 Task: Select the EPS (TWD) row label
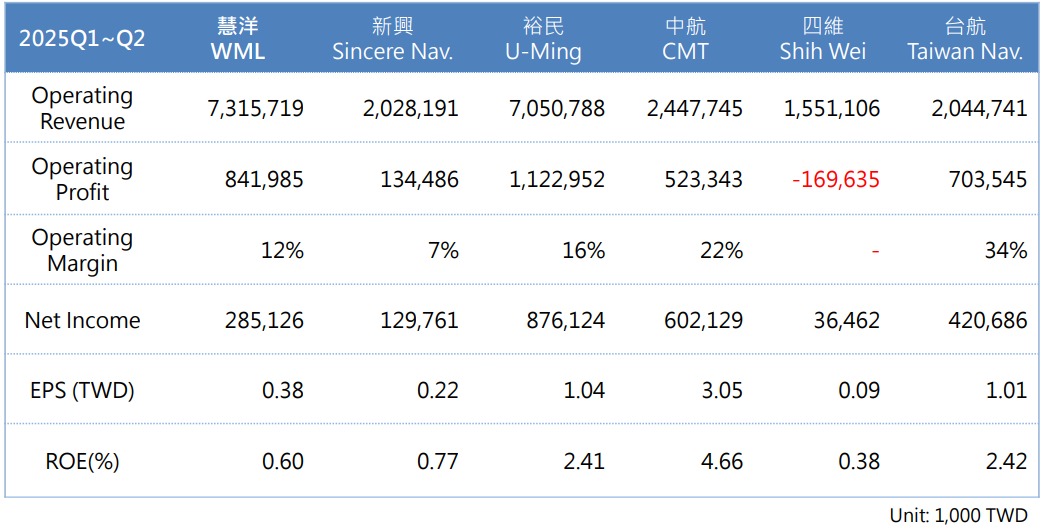[x=82, y=390]
